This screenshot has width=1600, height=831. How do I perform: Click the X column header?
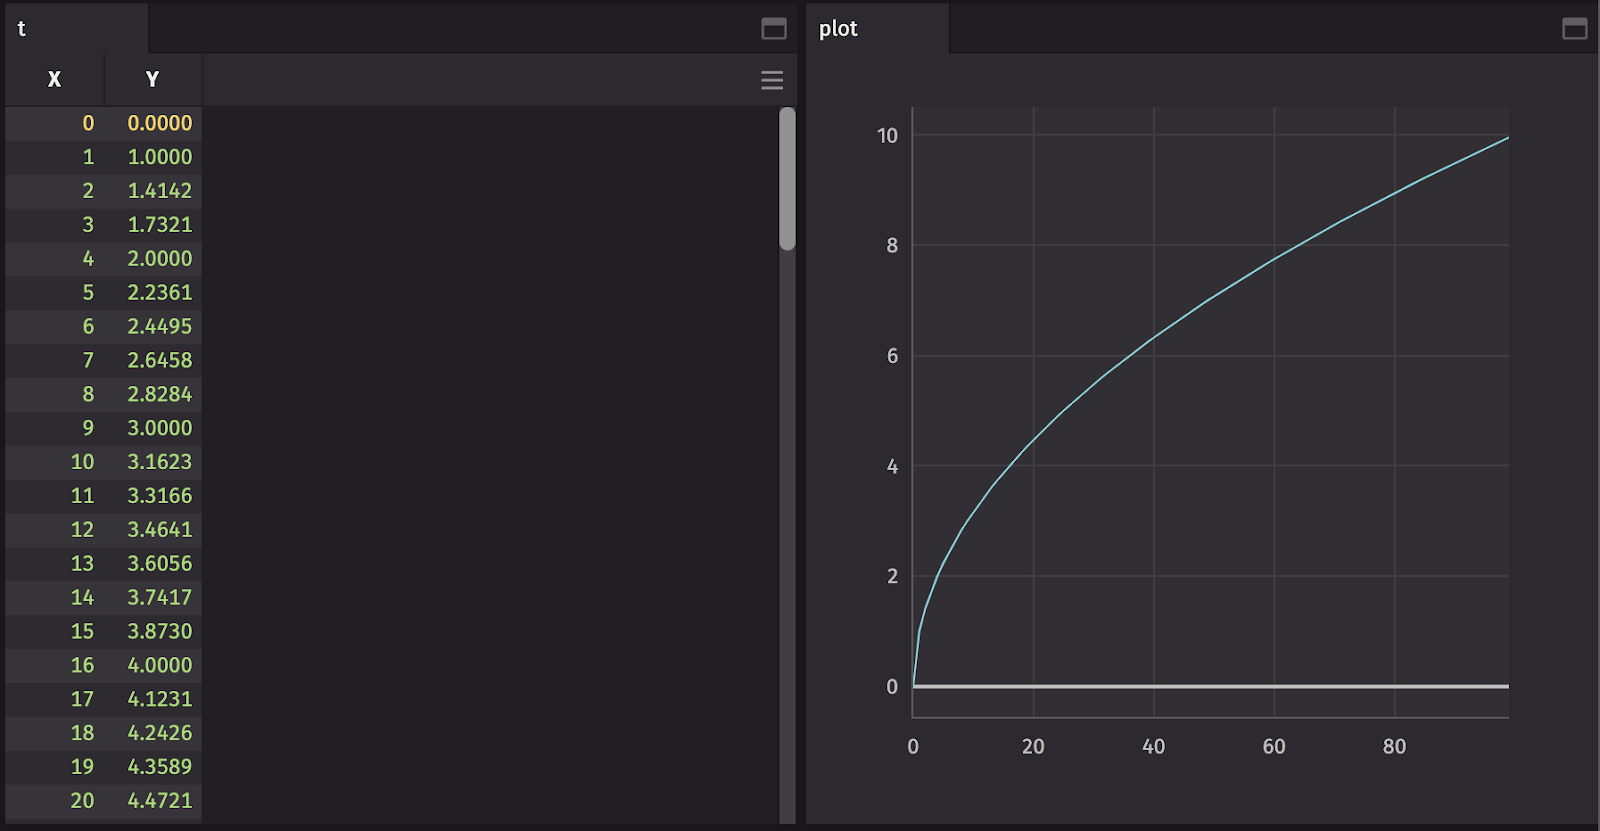54,80
